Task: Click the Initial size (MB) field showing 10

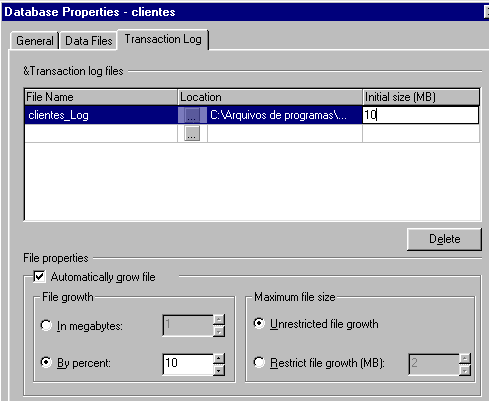Action: click(x=421, y=115)
